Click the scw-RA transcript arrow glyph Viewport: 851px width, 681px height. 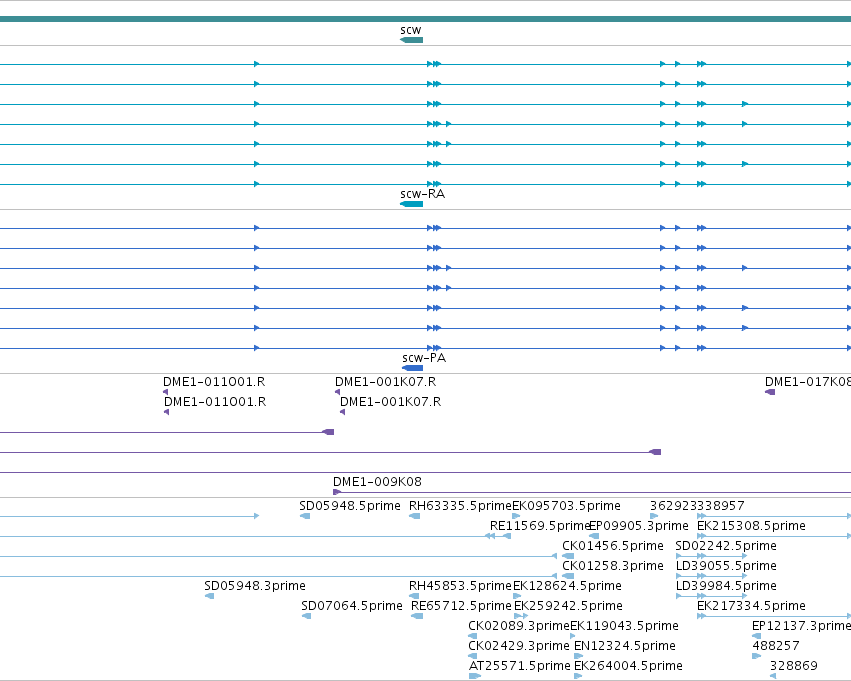411,204
